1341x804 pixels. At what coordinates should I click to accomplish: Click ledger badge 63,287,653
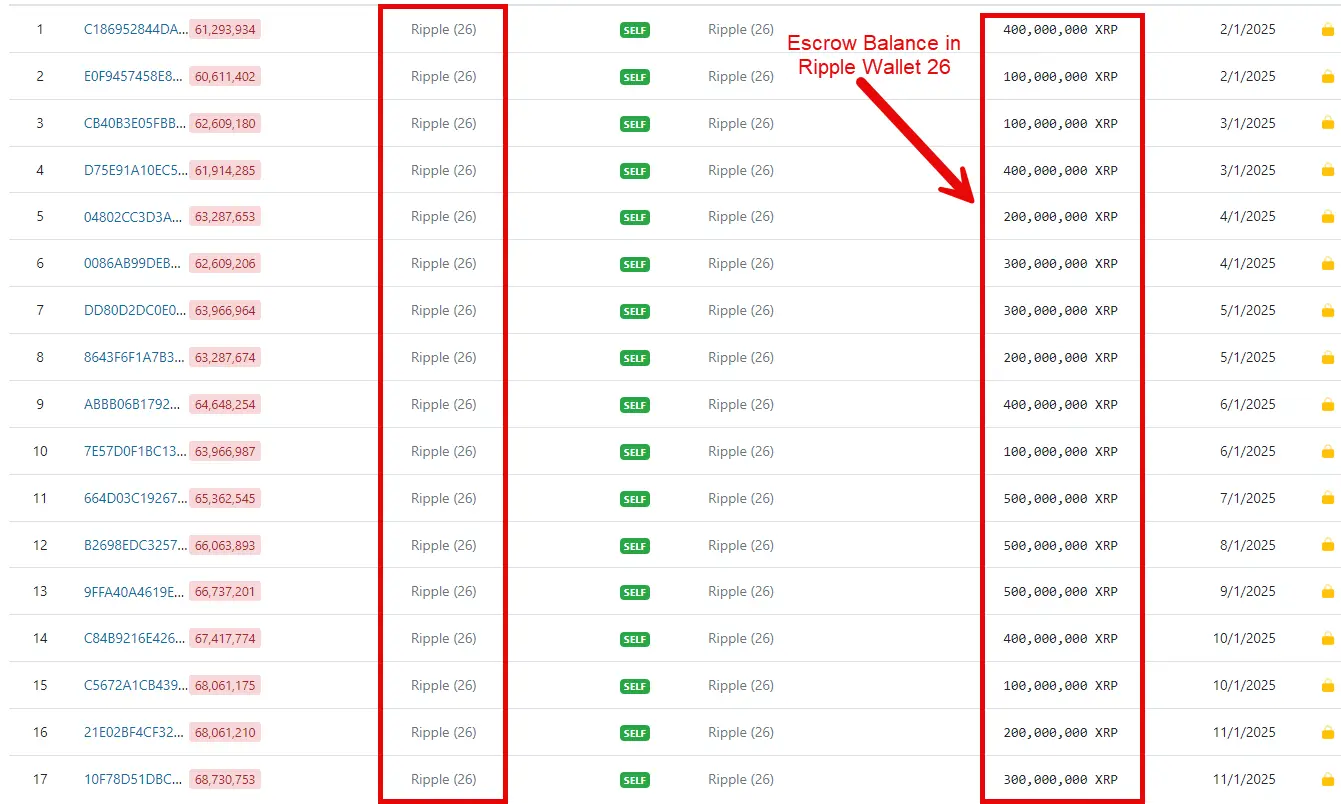pos(225,217)
